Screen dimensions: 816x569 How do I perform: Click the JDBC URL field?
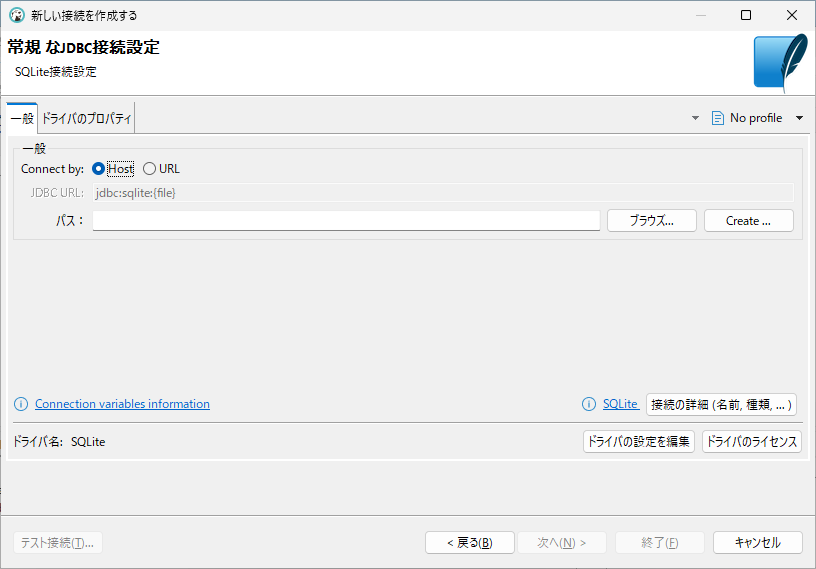pos(443,193)
